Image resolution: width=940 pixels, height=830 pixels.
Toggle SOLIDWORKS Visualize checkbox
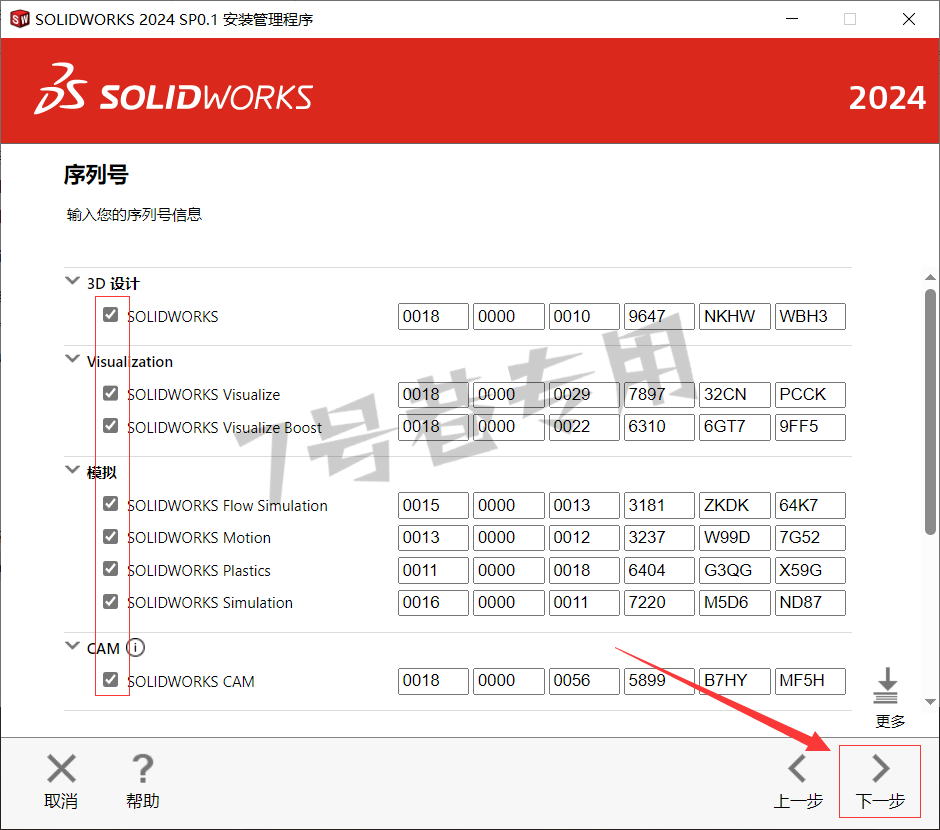pos(110,393)
